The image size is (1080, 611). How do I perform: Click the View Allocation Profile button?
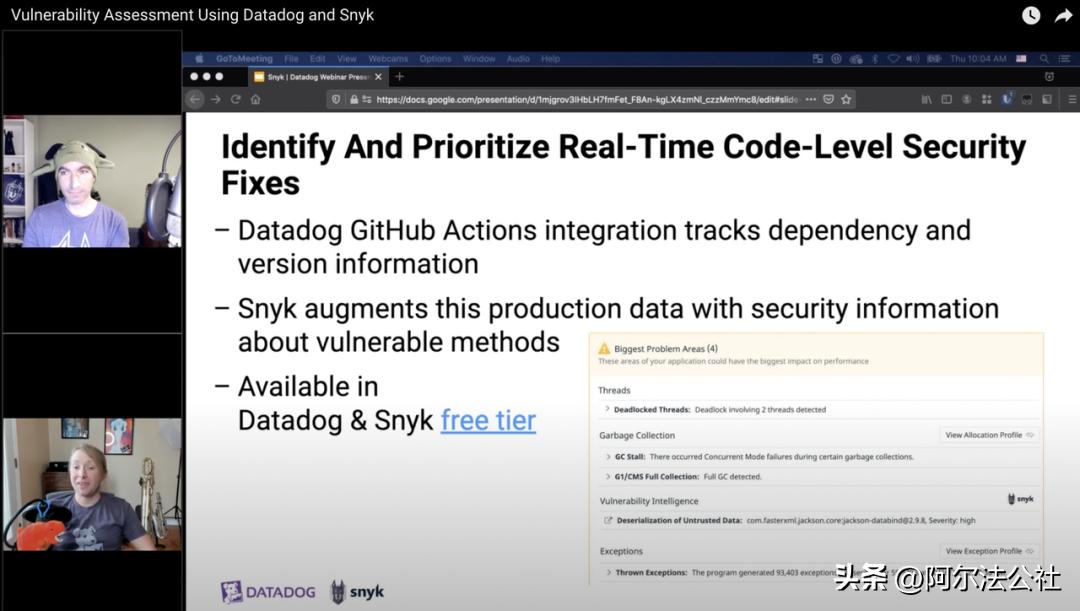pos(988,434)
